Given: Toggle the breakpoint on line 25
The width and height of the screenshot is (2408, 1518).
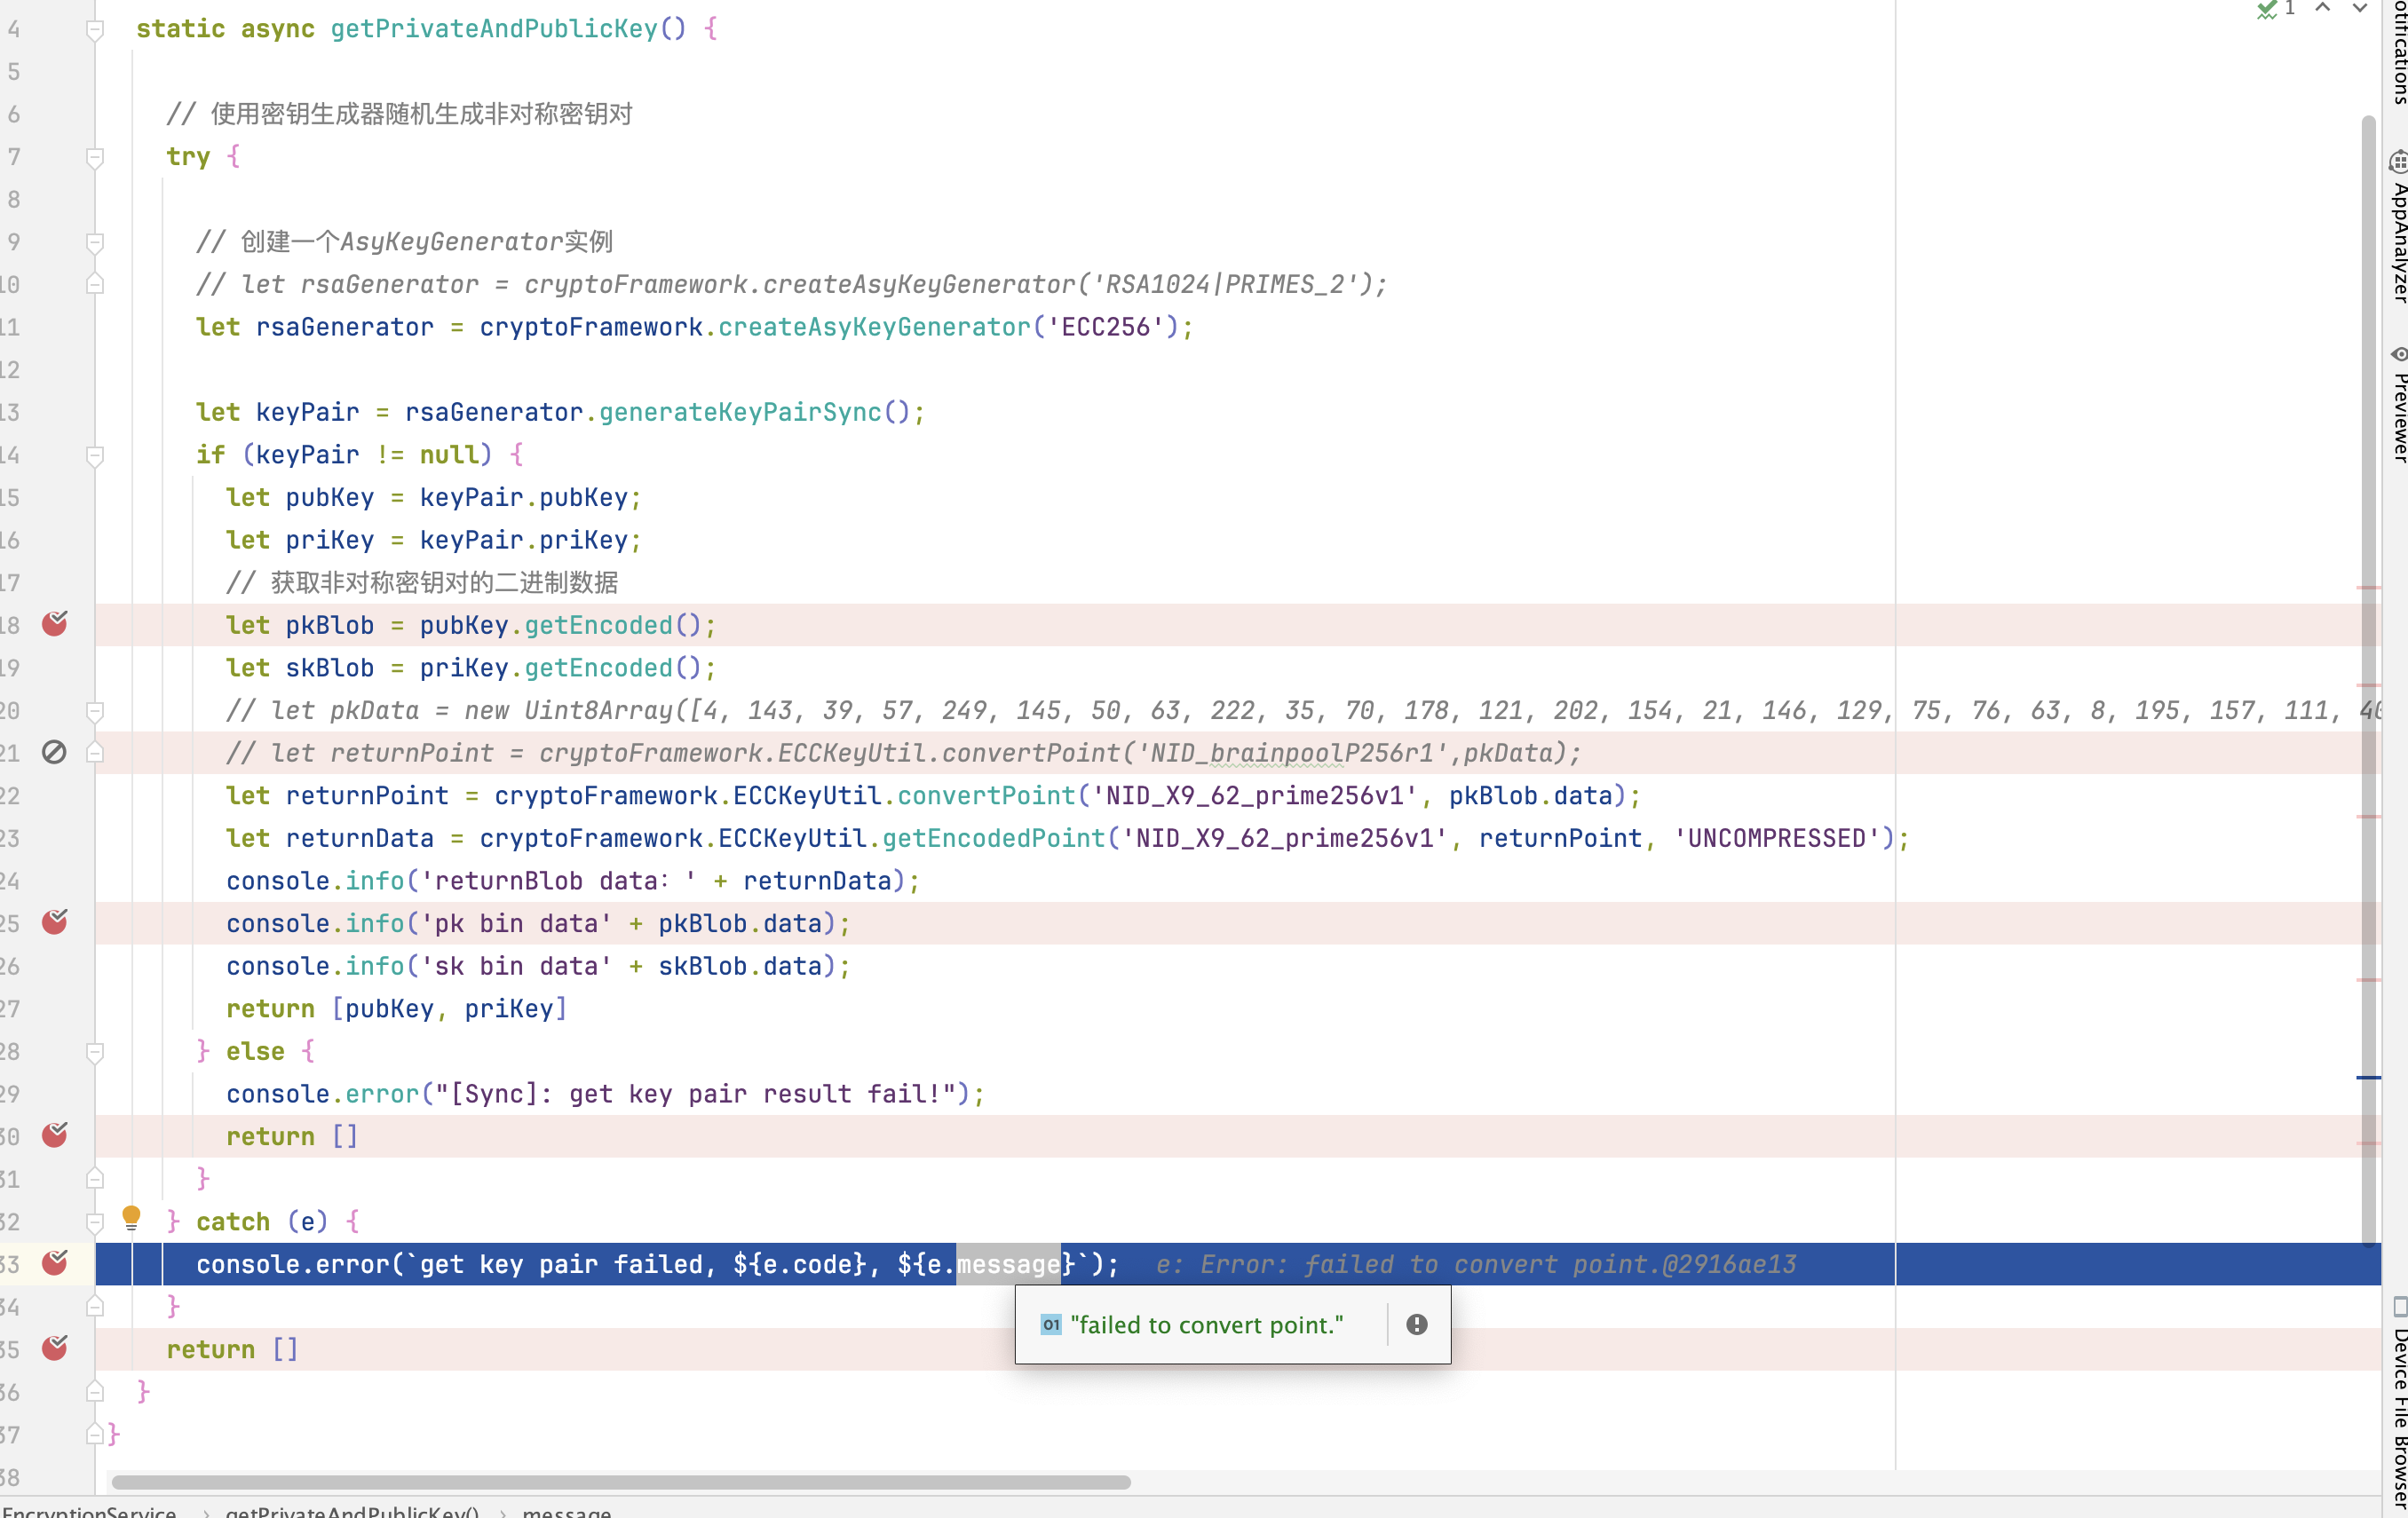Looking at the screenshot, I should pyautogui.click(x=55, y=922).
